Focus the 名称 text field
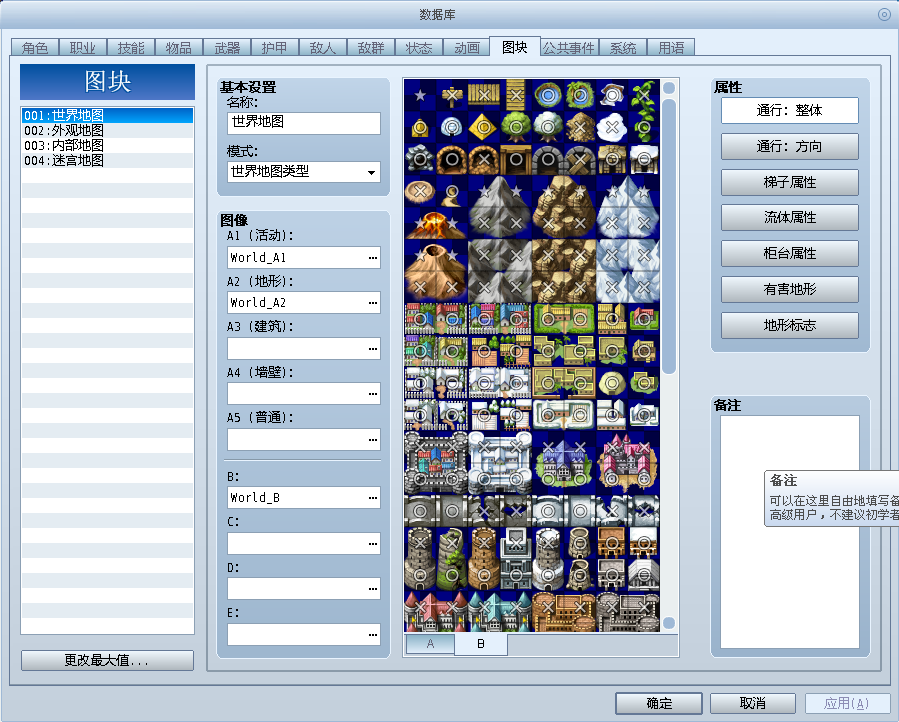Viewport: 899px width, 722px height. click(304, 123)
